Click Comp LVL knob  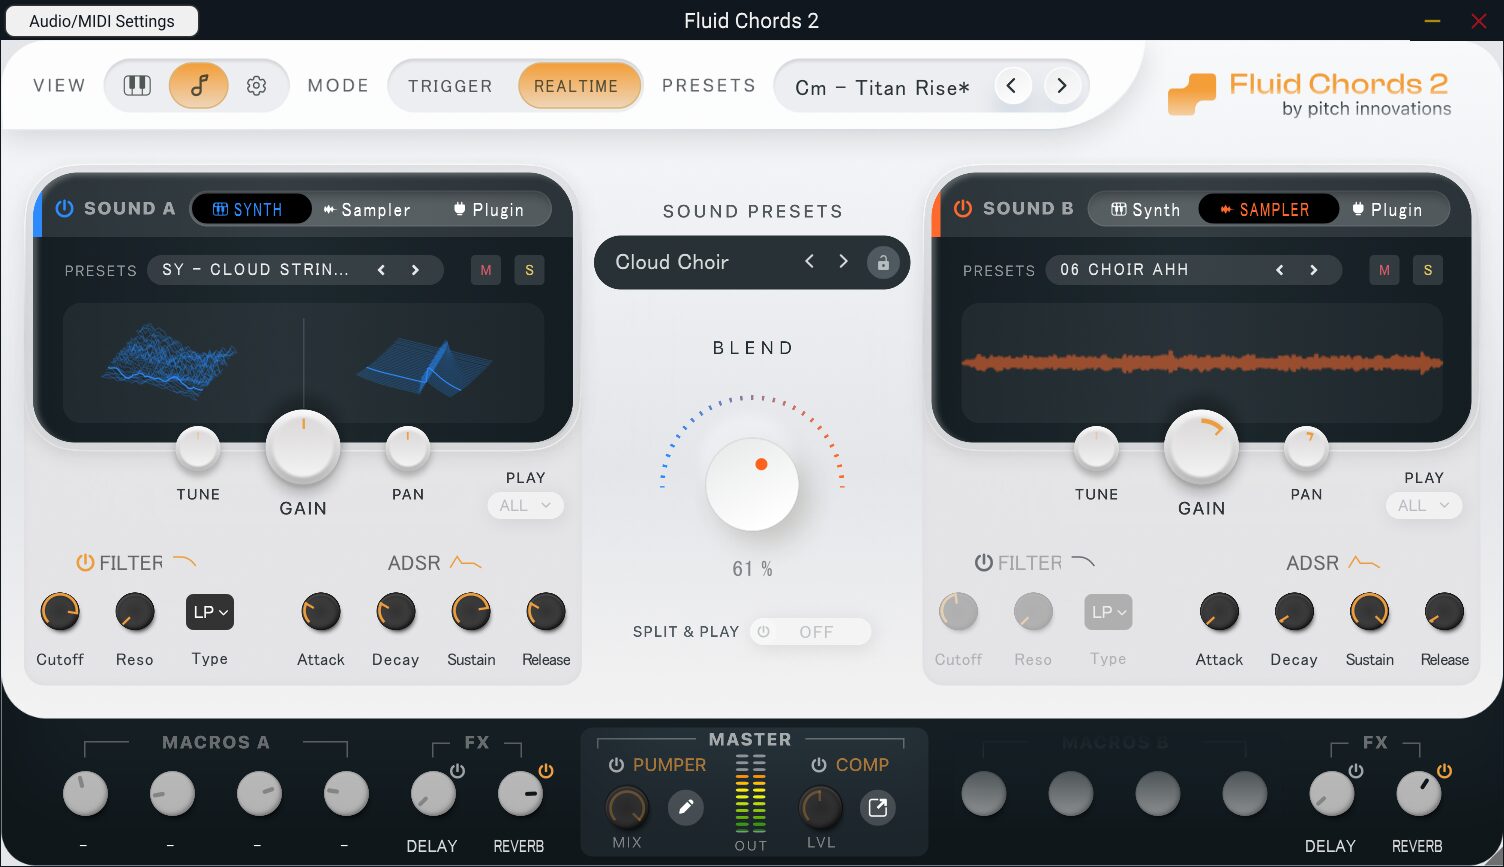(x=820, y=807)
